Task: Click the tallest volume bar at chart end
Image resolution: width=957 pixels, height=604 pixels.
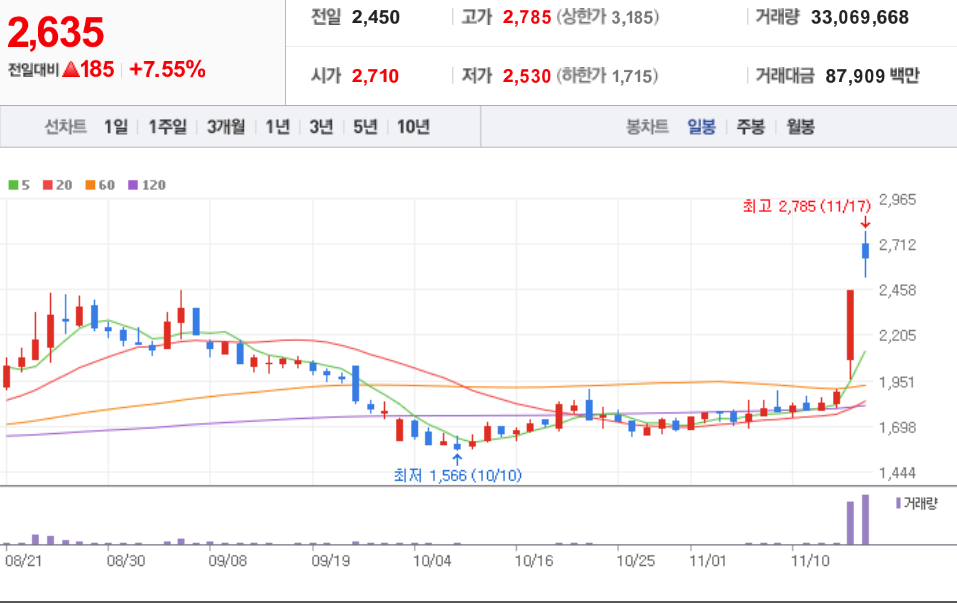Action: 865,519
